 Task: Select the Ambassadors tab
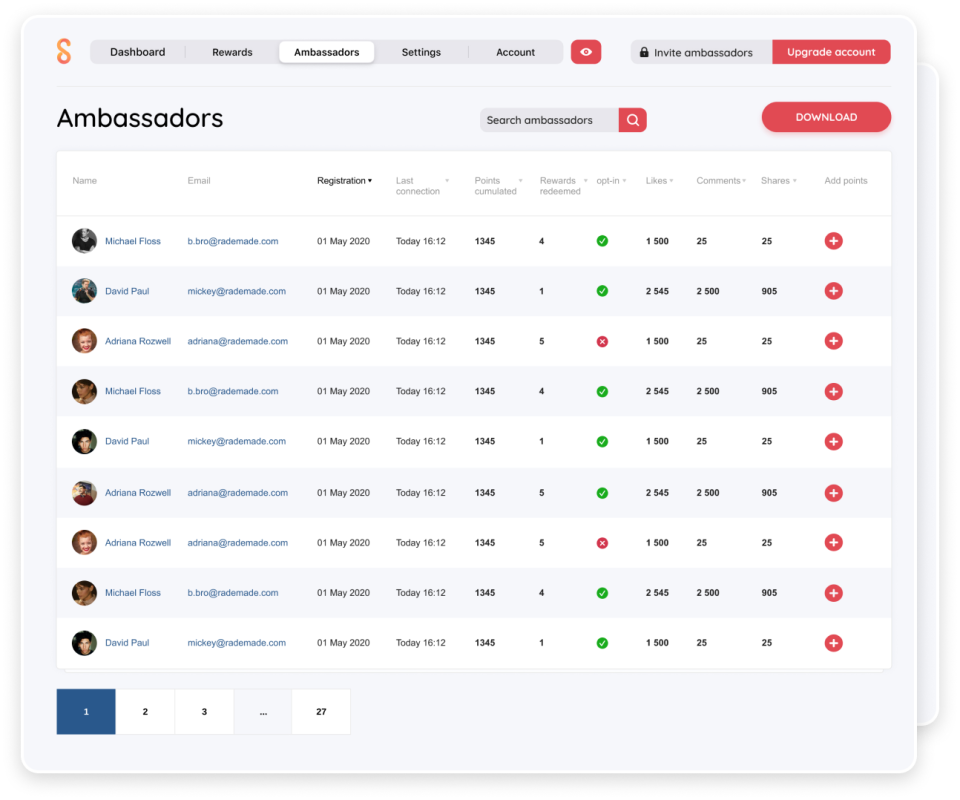click(x=326, y=52)
